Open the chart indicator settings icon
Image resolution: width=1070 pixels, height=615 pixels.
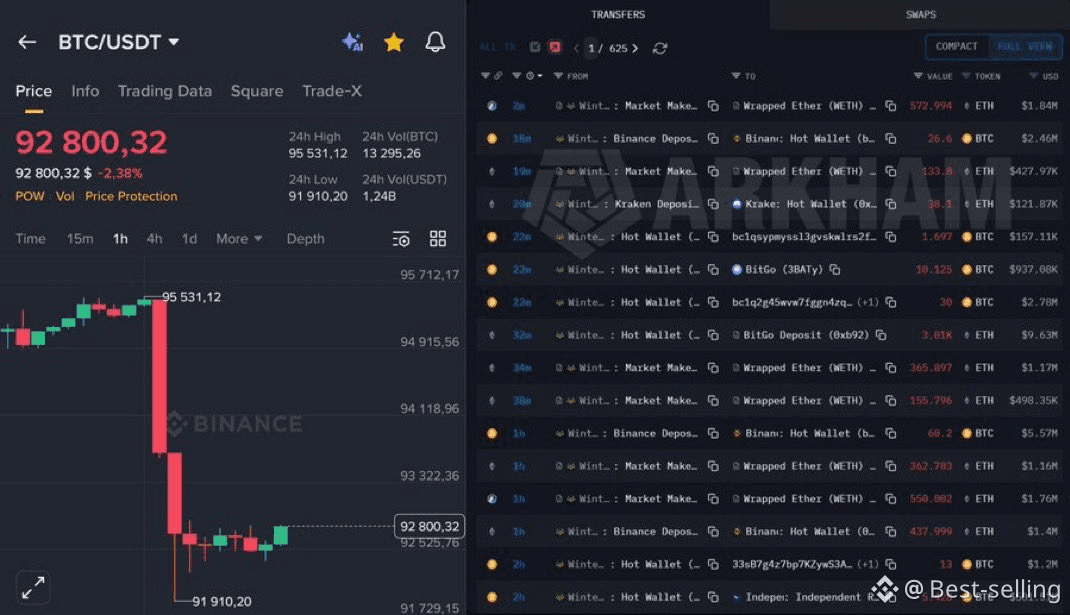[401, 239]
